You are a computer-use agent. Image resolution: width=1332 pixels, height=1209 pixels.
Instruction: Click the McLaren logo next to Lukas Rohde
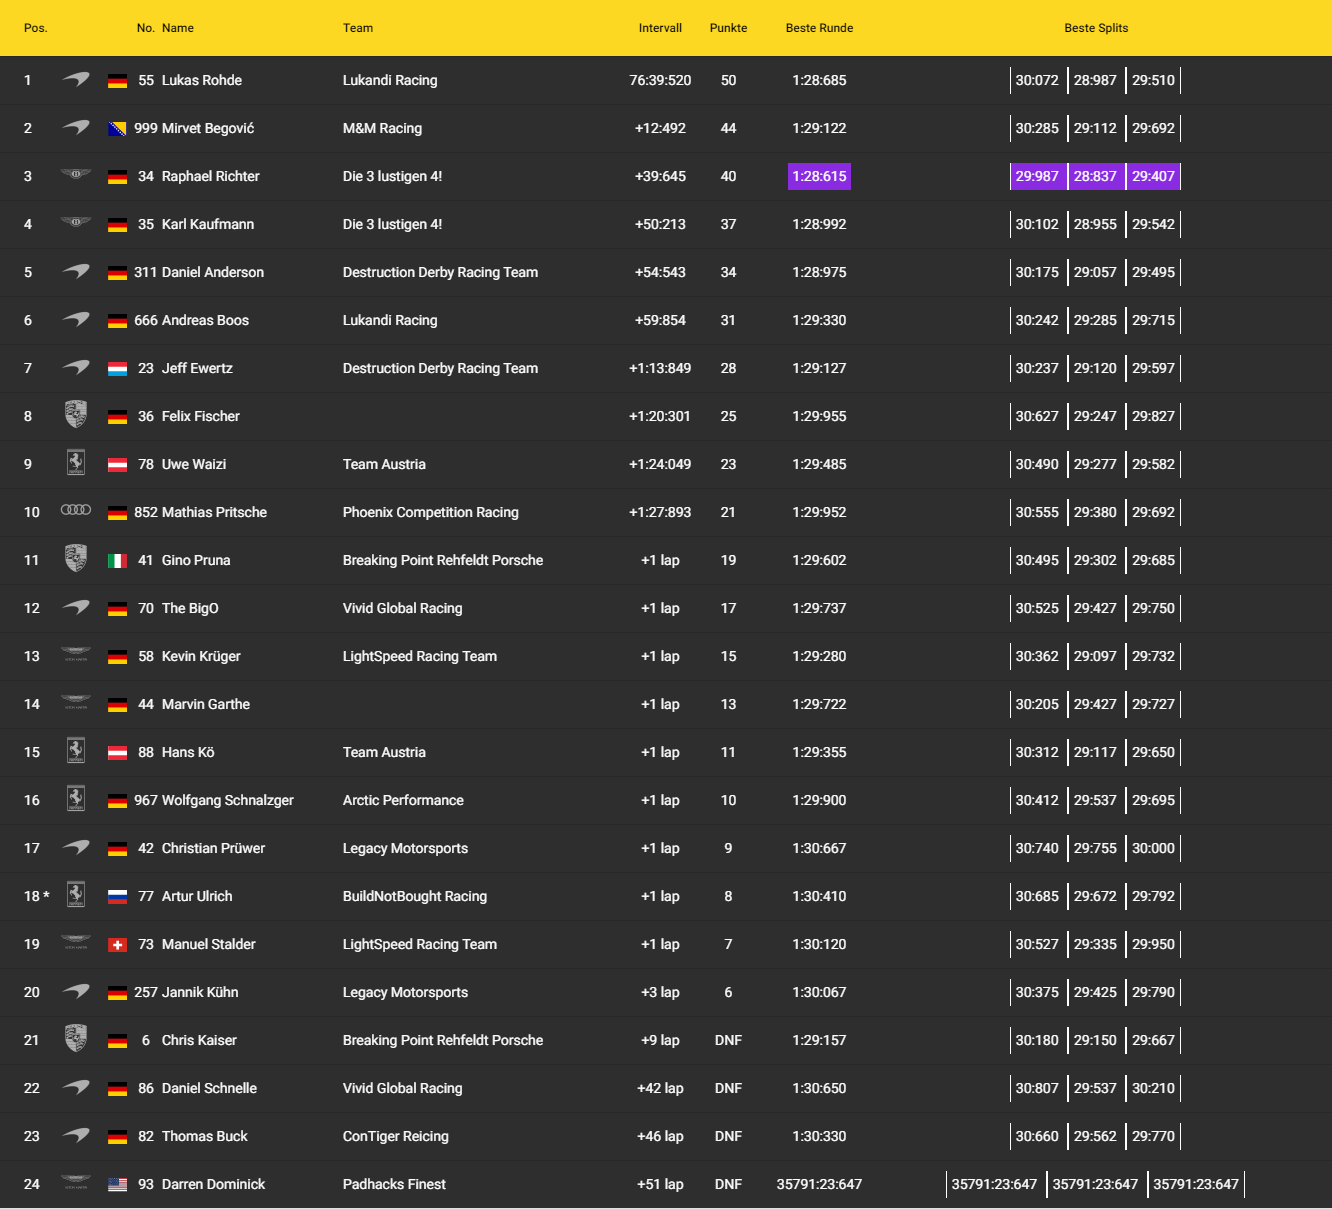click(x=76, y=79)
